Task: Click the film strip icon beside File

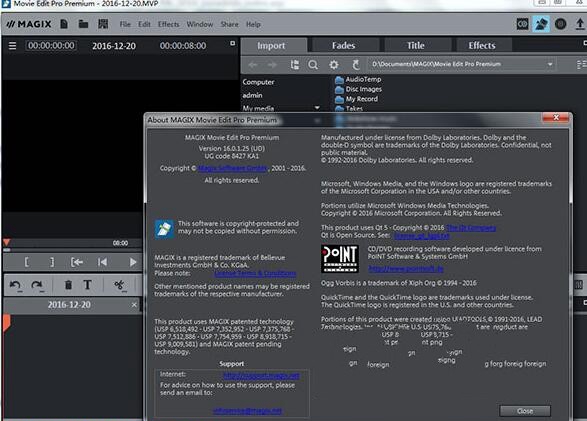Action: click(x=103, y=24)
